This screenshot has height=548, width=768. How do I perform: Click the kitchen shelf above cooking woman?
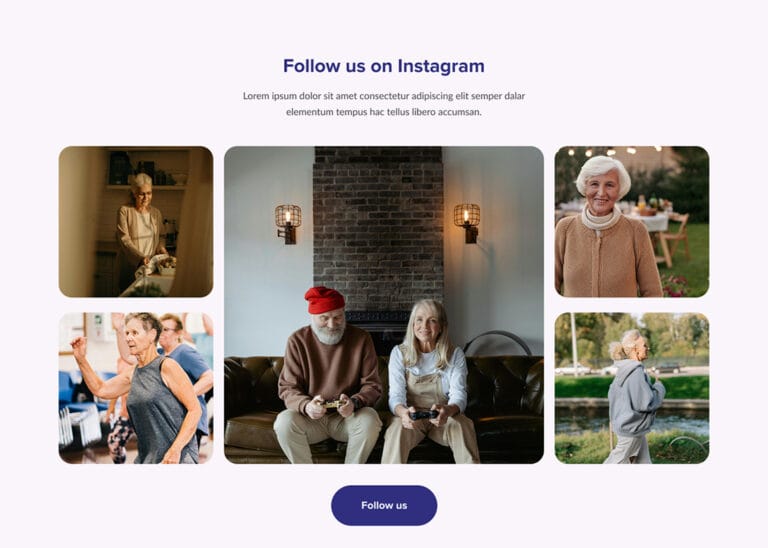pyautogui.click(x=147, y=187)
